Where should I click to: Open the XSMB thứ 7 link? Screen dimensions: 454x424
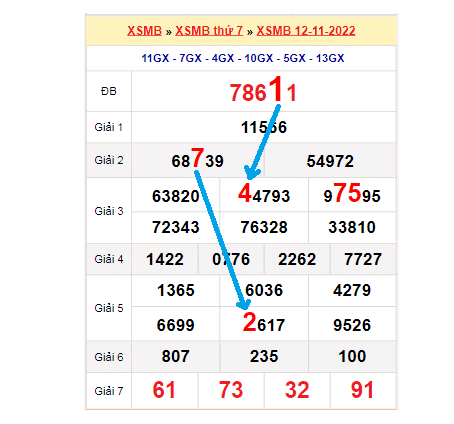tap(209, 31)
